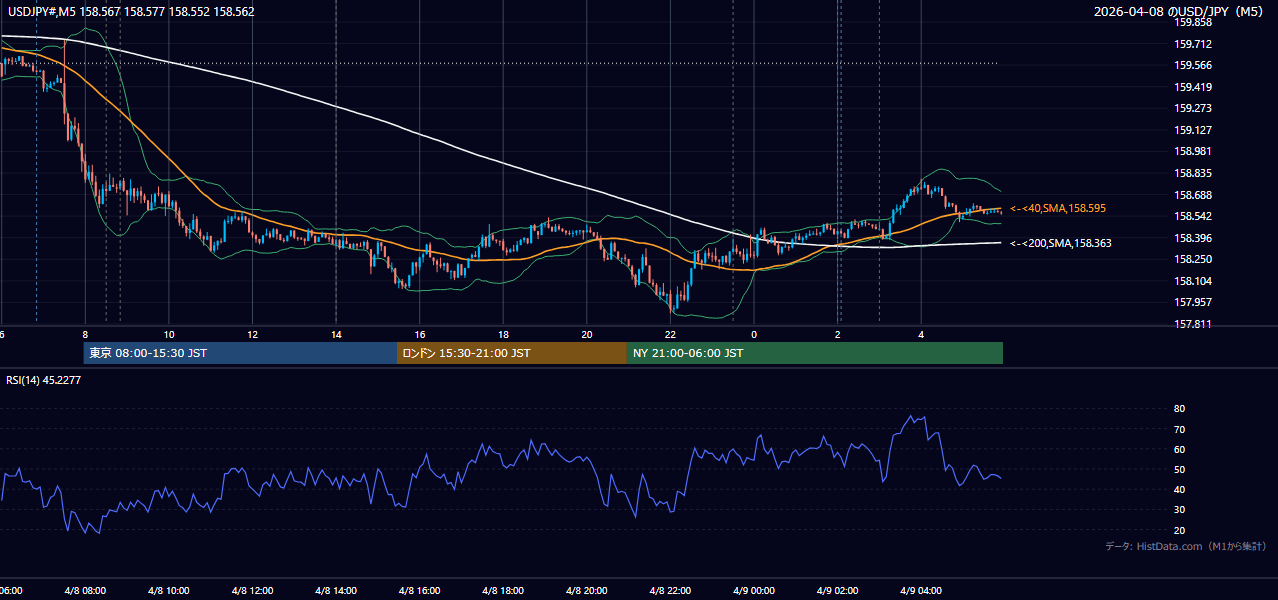Click the RSI 40 level label
The height and width of the screenshot is (600, 1278).
[1180, 489]
